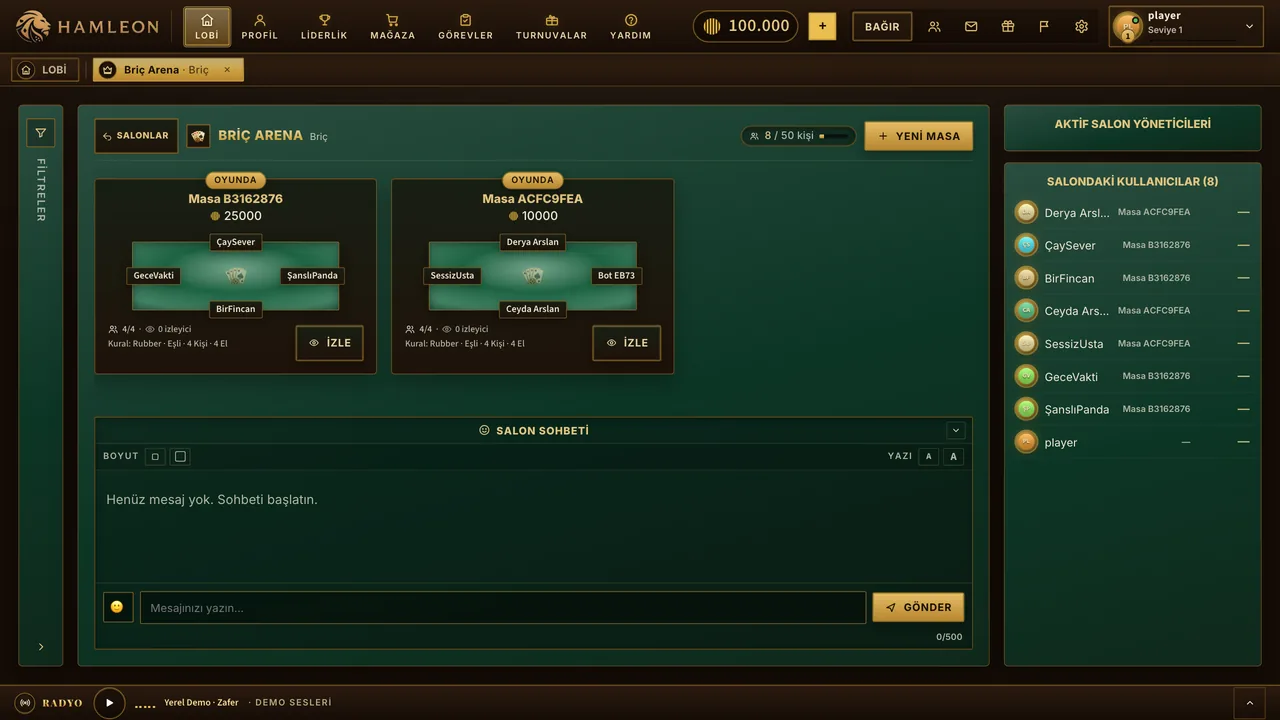Open the settings gear icon
The width and height of the screenshot is (1280, 720).
point(1081,27)
